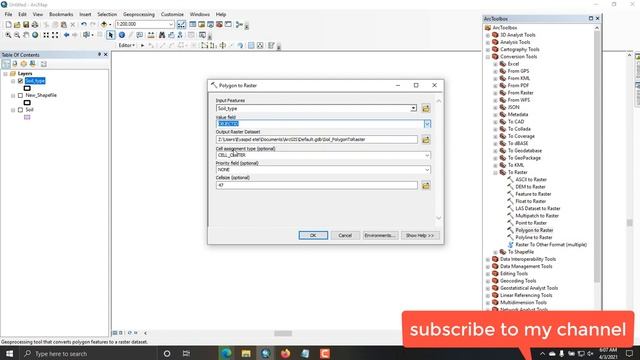Open the Selection menu

click(107, 14)
